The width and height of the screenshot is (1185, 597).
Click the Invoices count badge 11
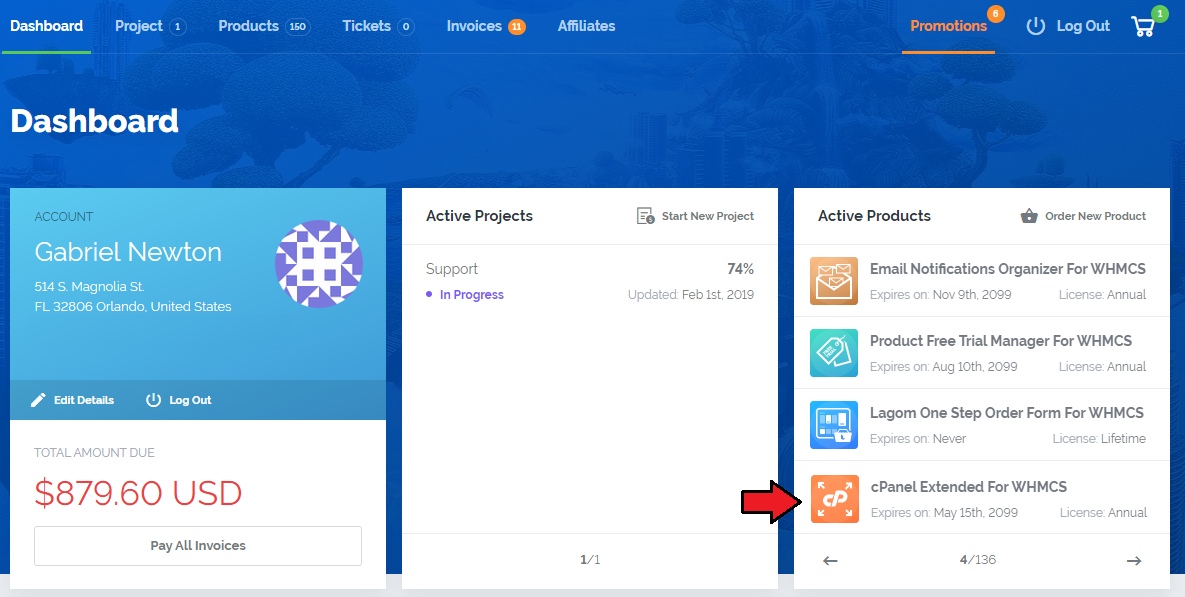pos(517,27)
